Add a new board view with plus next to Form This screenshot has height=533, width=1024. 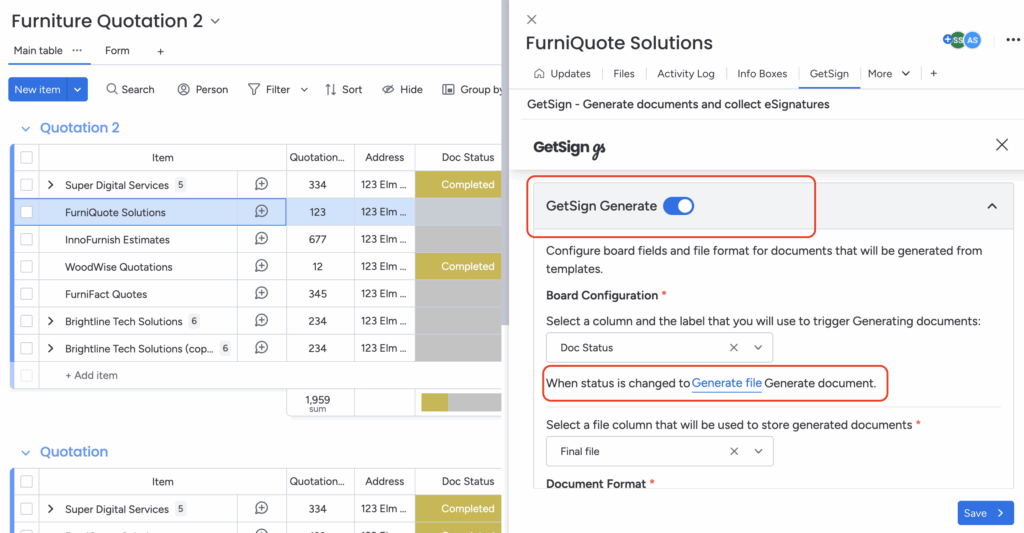pyautogui.click(x=160, y=52)
